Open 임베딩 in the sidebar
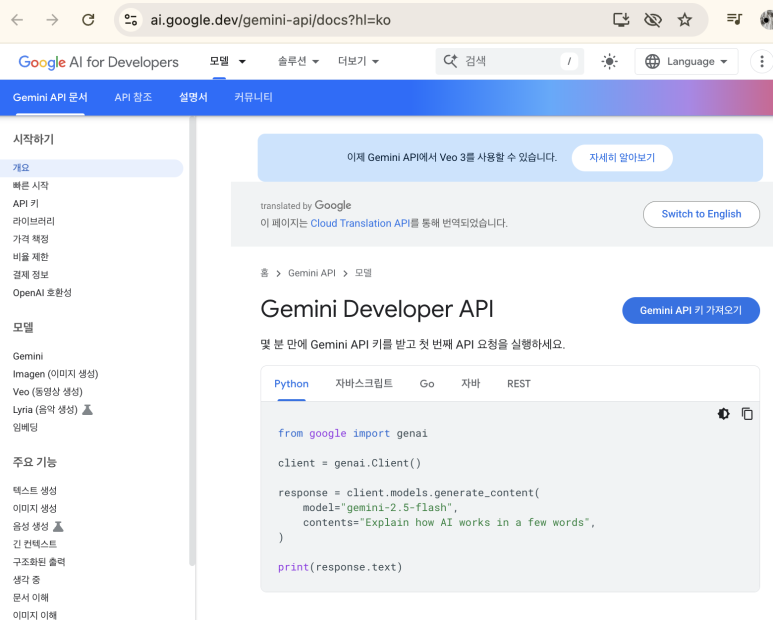This screenshot has width=773, height=620. click(x=25, y=427)
